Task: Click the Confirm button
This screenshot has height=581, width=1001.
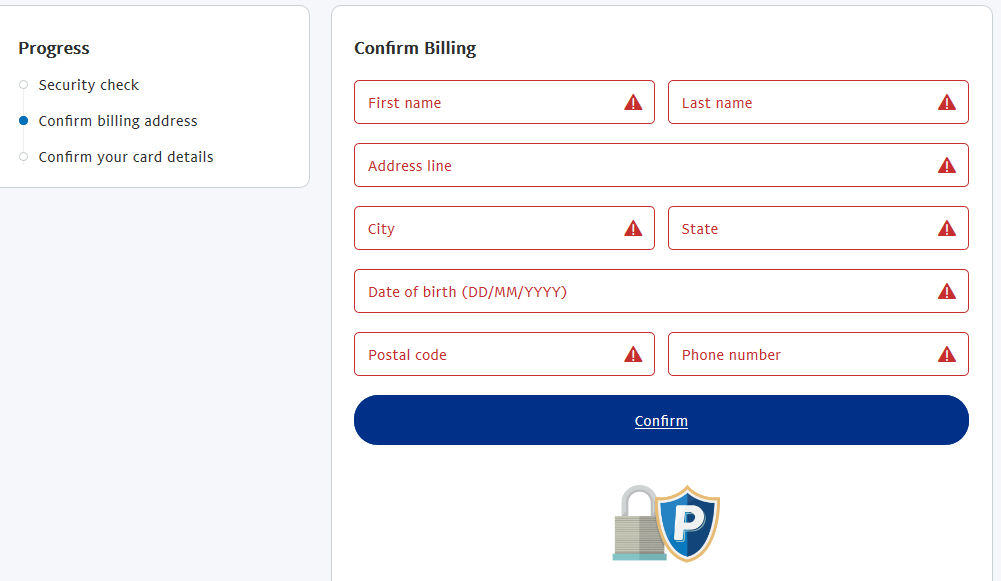Action: click(x=661, y=420)
